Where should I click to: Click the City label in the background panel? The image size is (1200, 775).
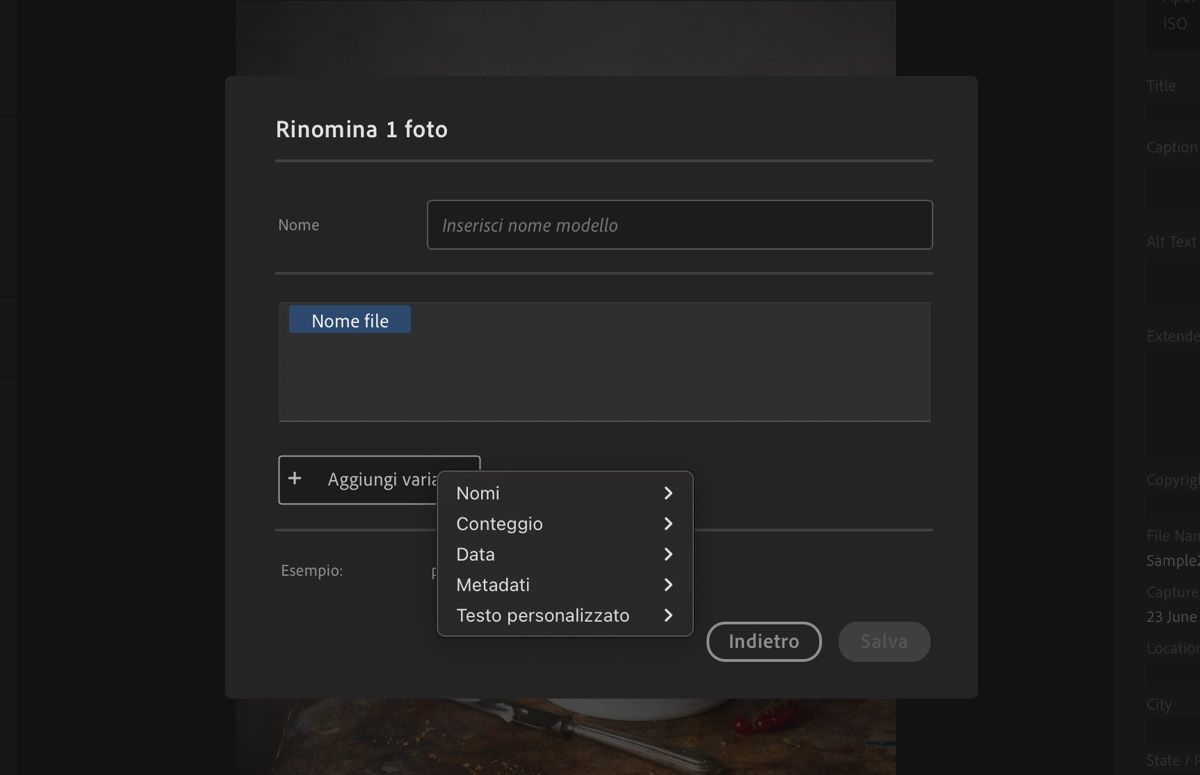click(1159, 705)
